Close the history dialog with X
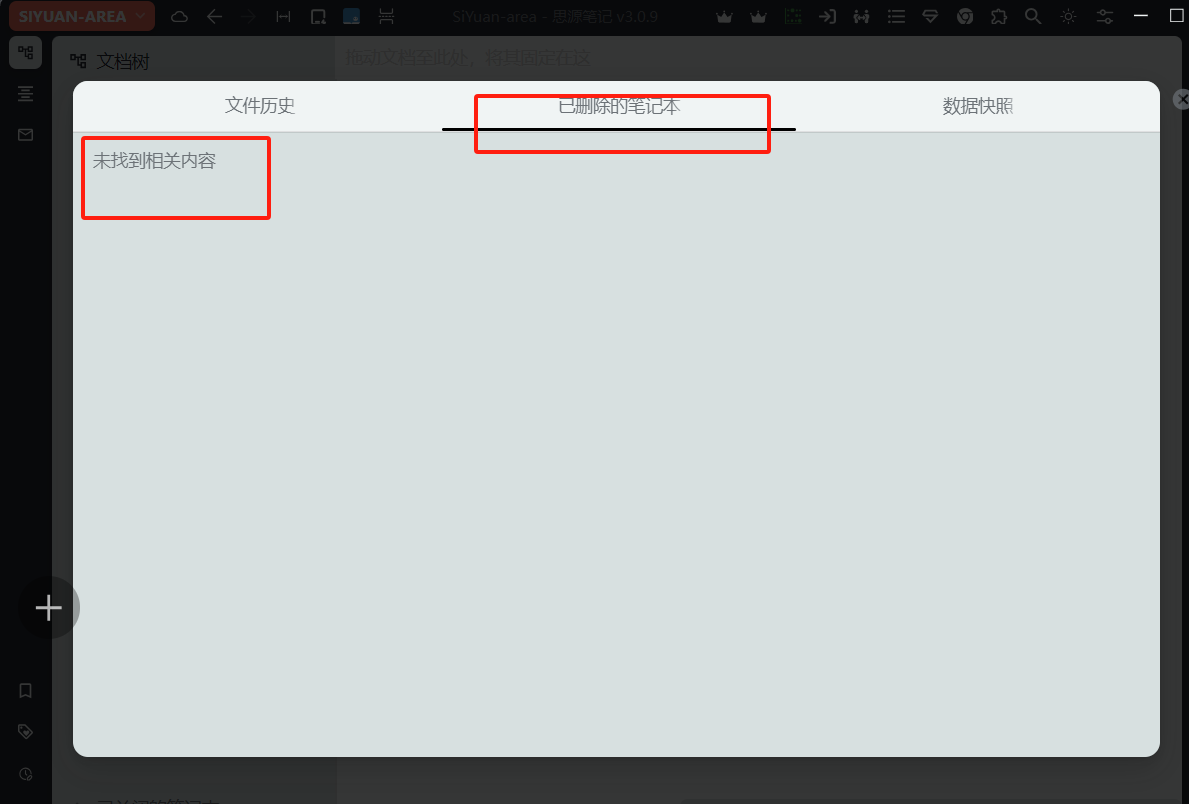This screenshot has width=1189, height=804. click(1181, 99)
